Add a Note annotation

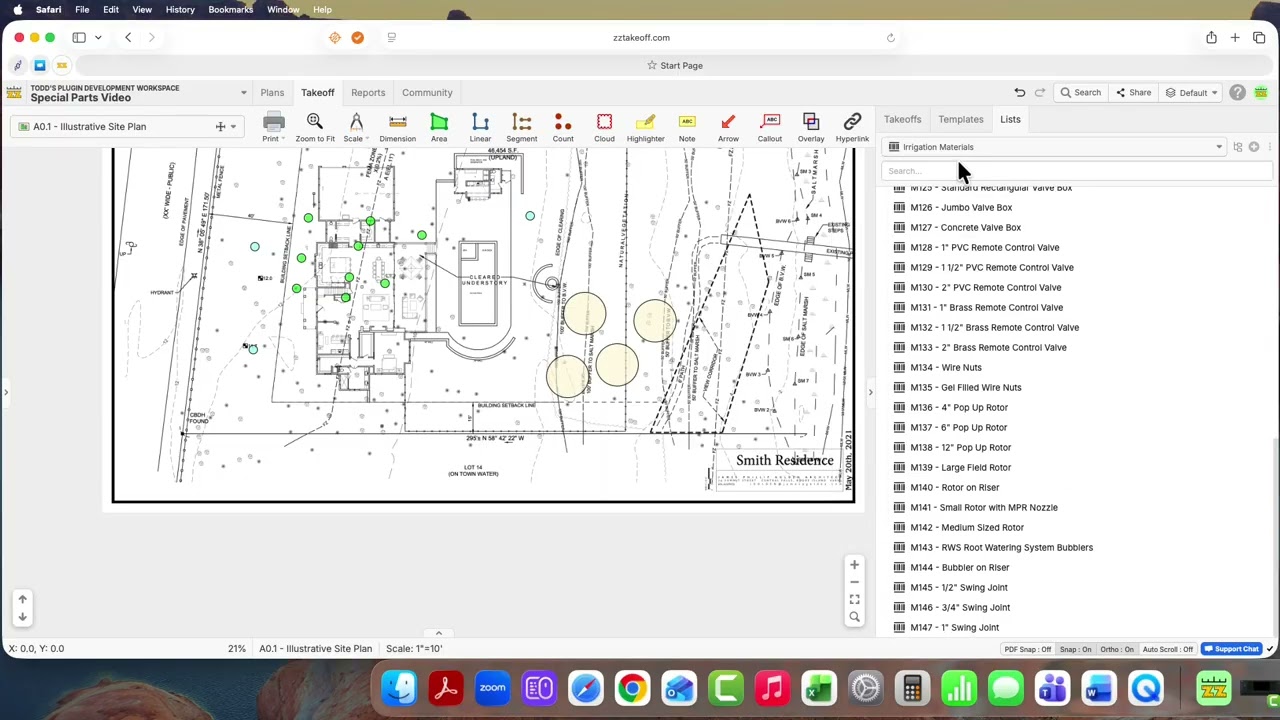pos(687,127)
